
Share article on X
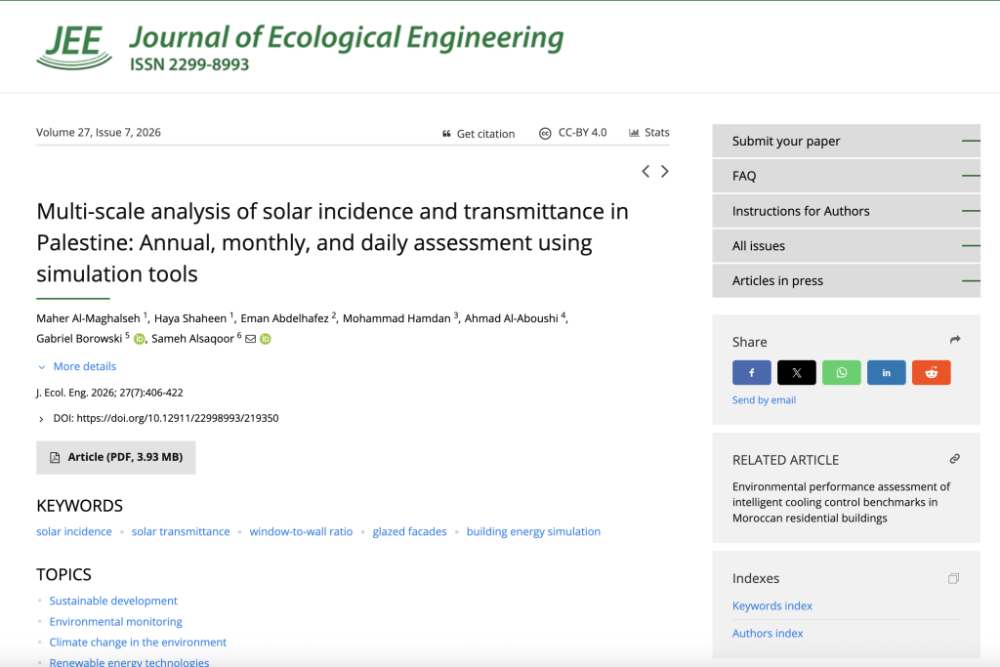pyautogui.click(x=796, y=372)
